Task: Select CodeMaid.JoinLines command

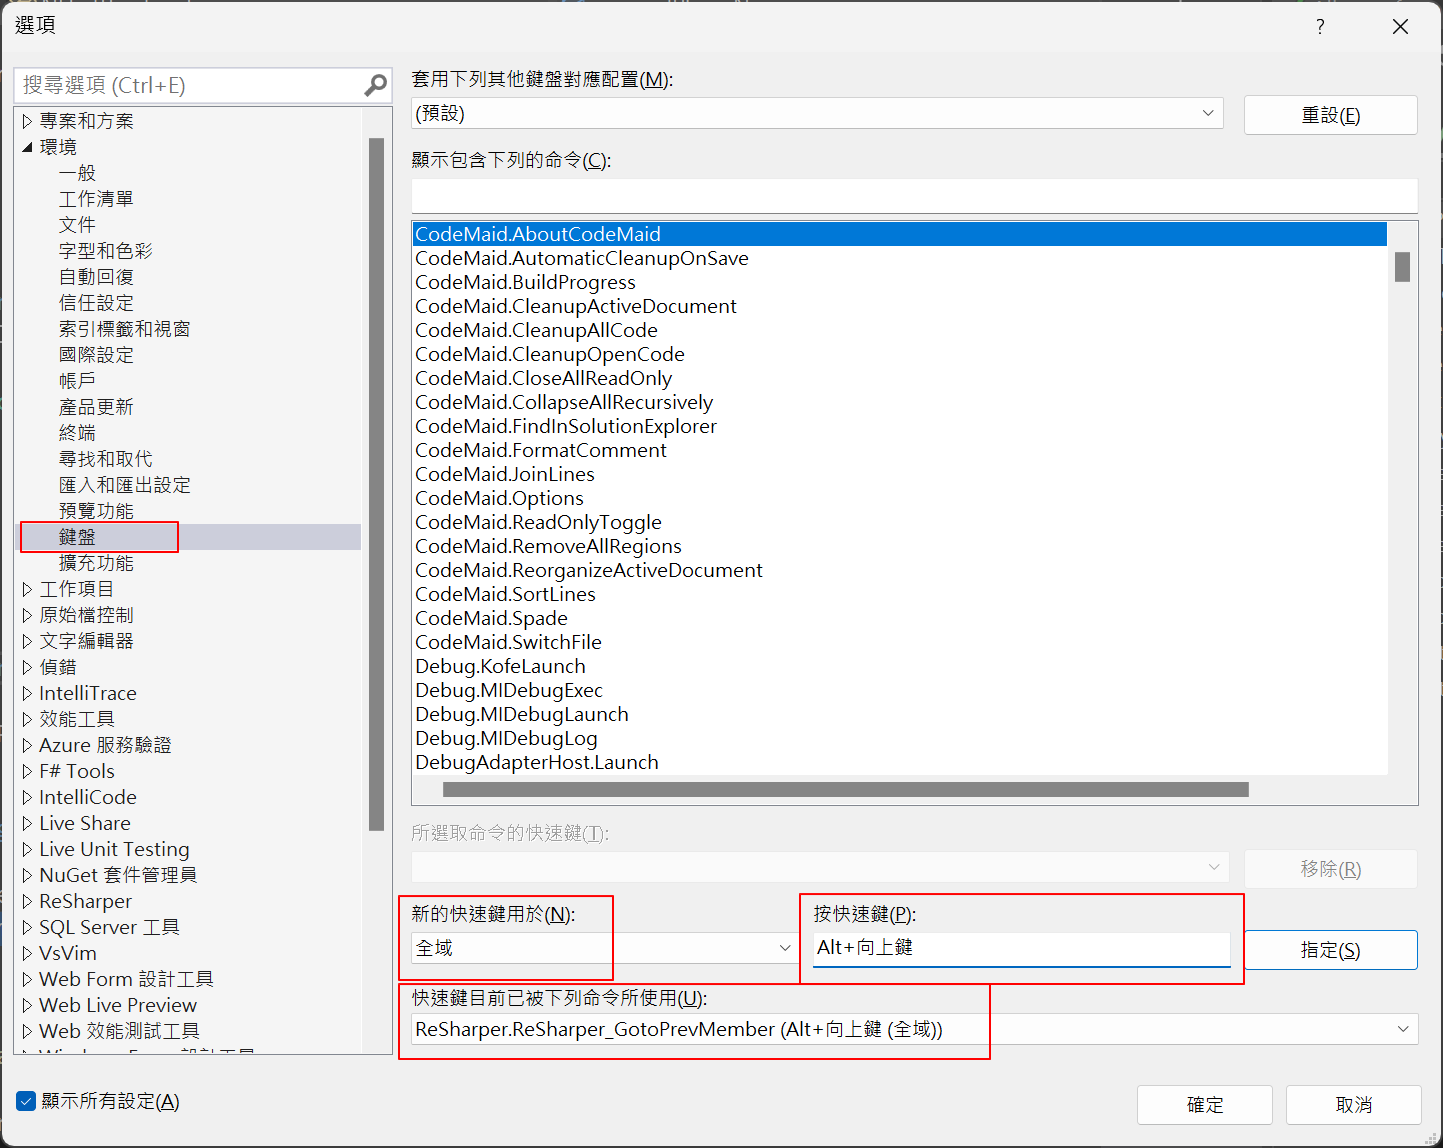Action: pos(505,474)
